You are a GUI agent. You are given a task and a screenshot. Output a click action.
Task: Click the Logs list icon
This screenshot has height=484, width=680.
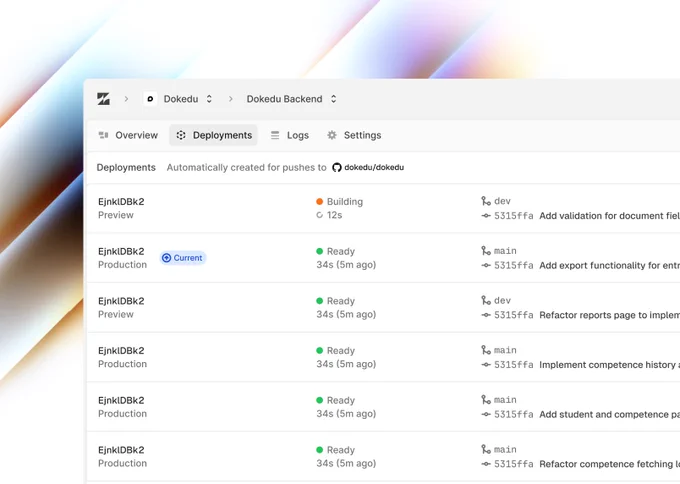tap(275, 135)
